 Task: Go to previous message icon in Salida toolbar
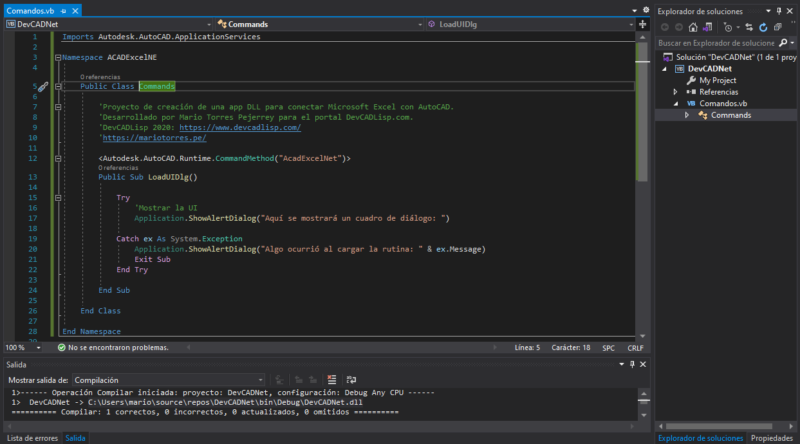298,380
